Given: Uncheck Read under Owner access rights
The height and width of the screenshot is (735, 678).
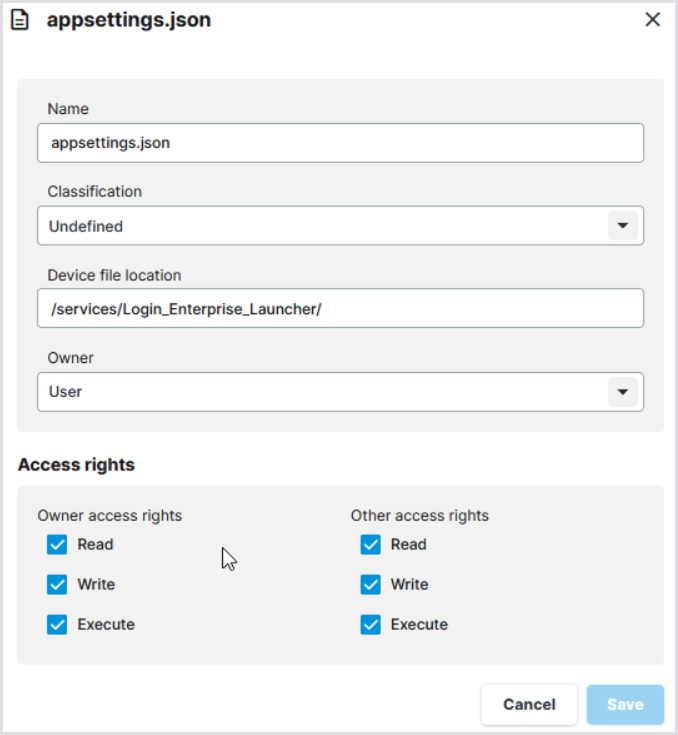Looking at the screenshot, I should point(57,545).
